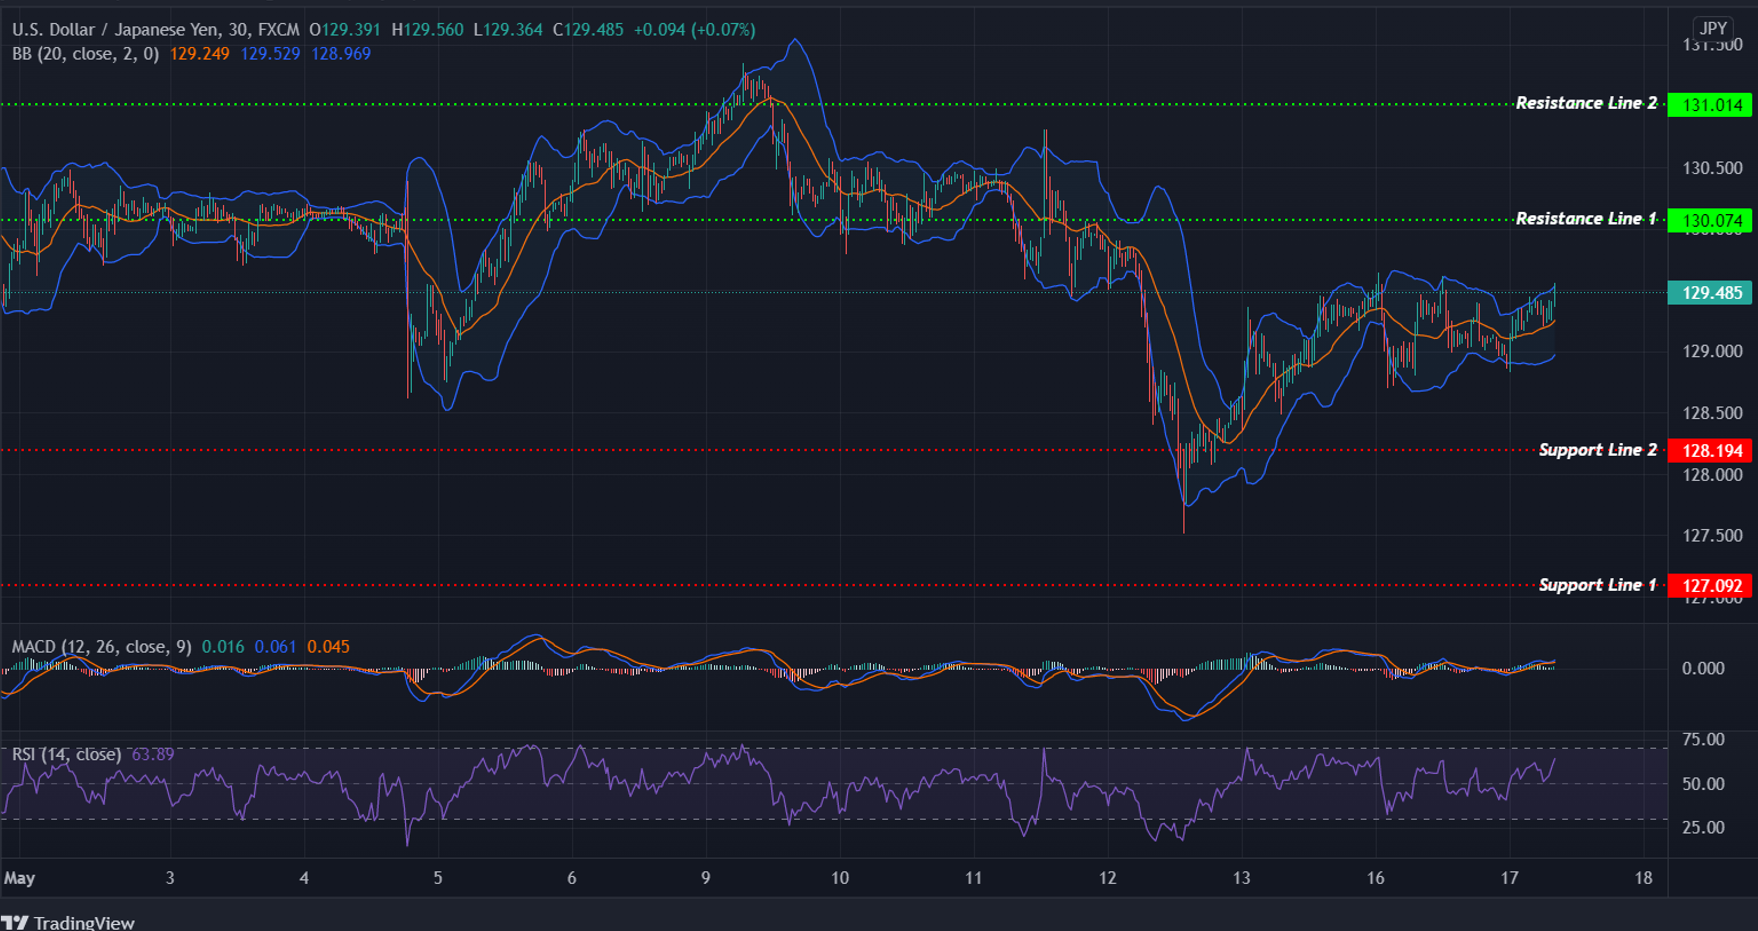Click the BB (20, close, 2, 0) indicator legend
Viewport: 1758px width, 931px height.
[85, 54]
